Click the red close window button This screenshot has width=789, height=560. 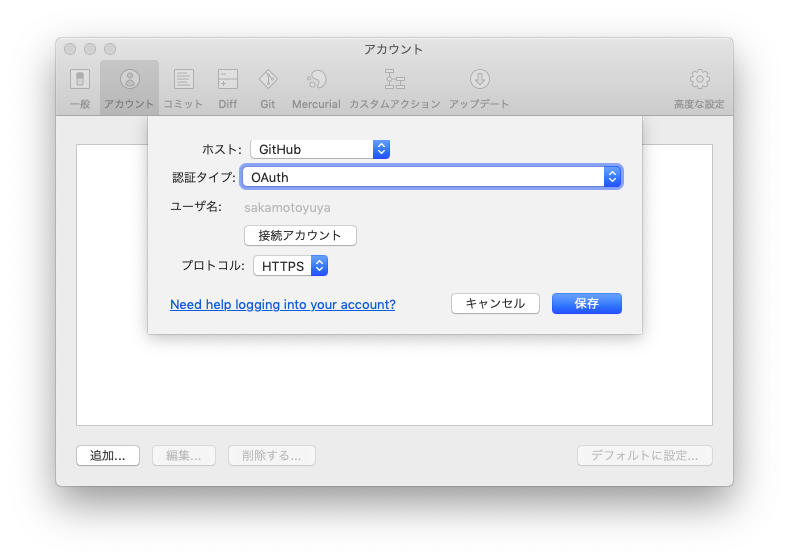[70, 49]
